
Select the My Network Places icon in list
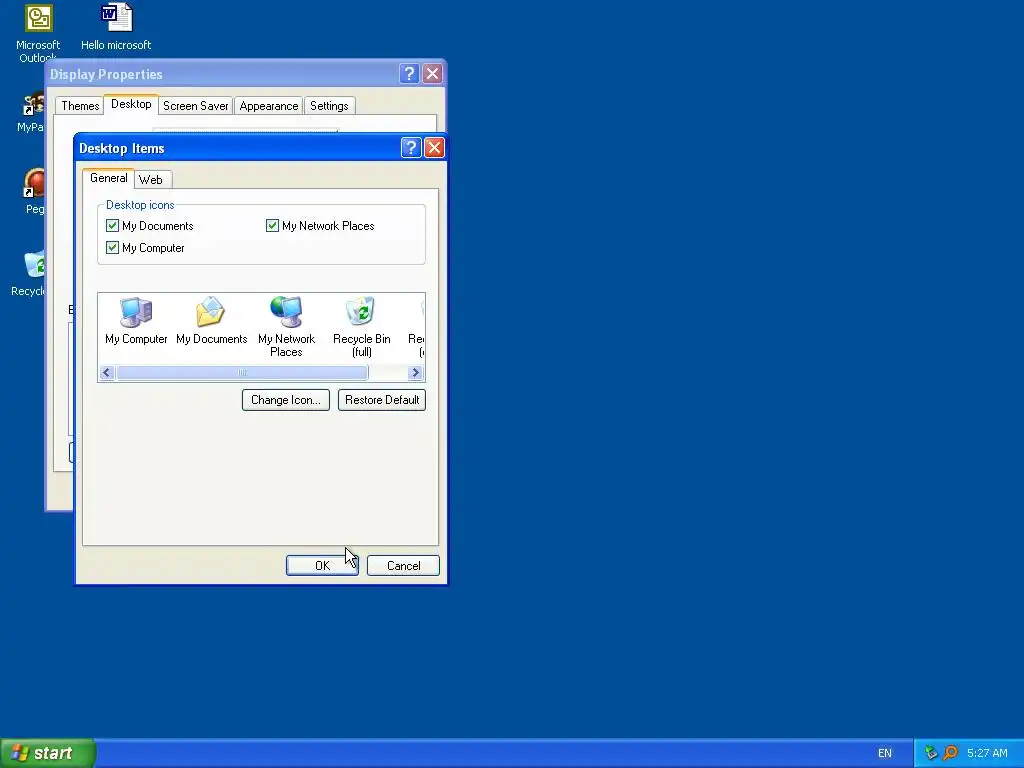click(x=286, y=327)
